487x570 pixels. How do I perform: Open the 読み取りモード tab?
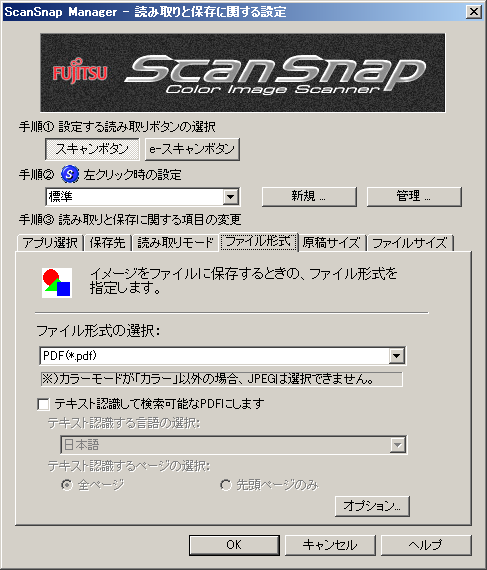pyautogui.click(x=175, y=242)
